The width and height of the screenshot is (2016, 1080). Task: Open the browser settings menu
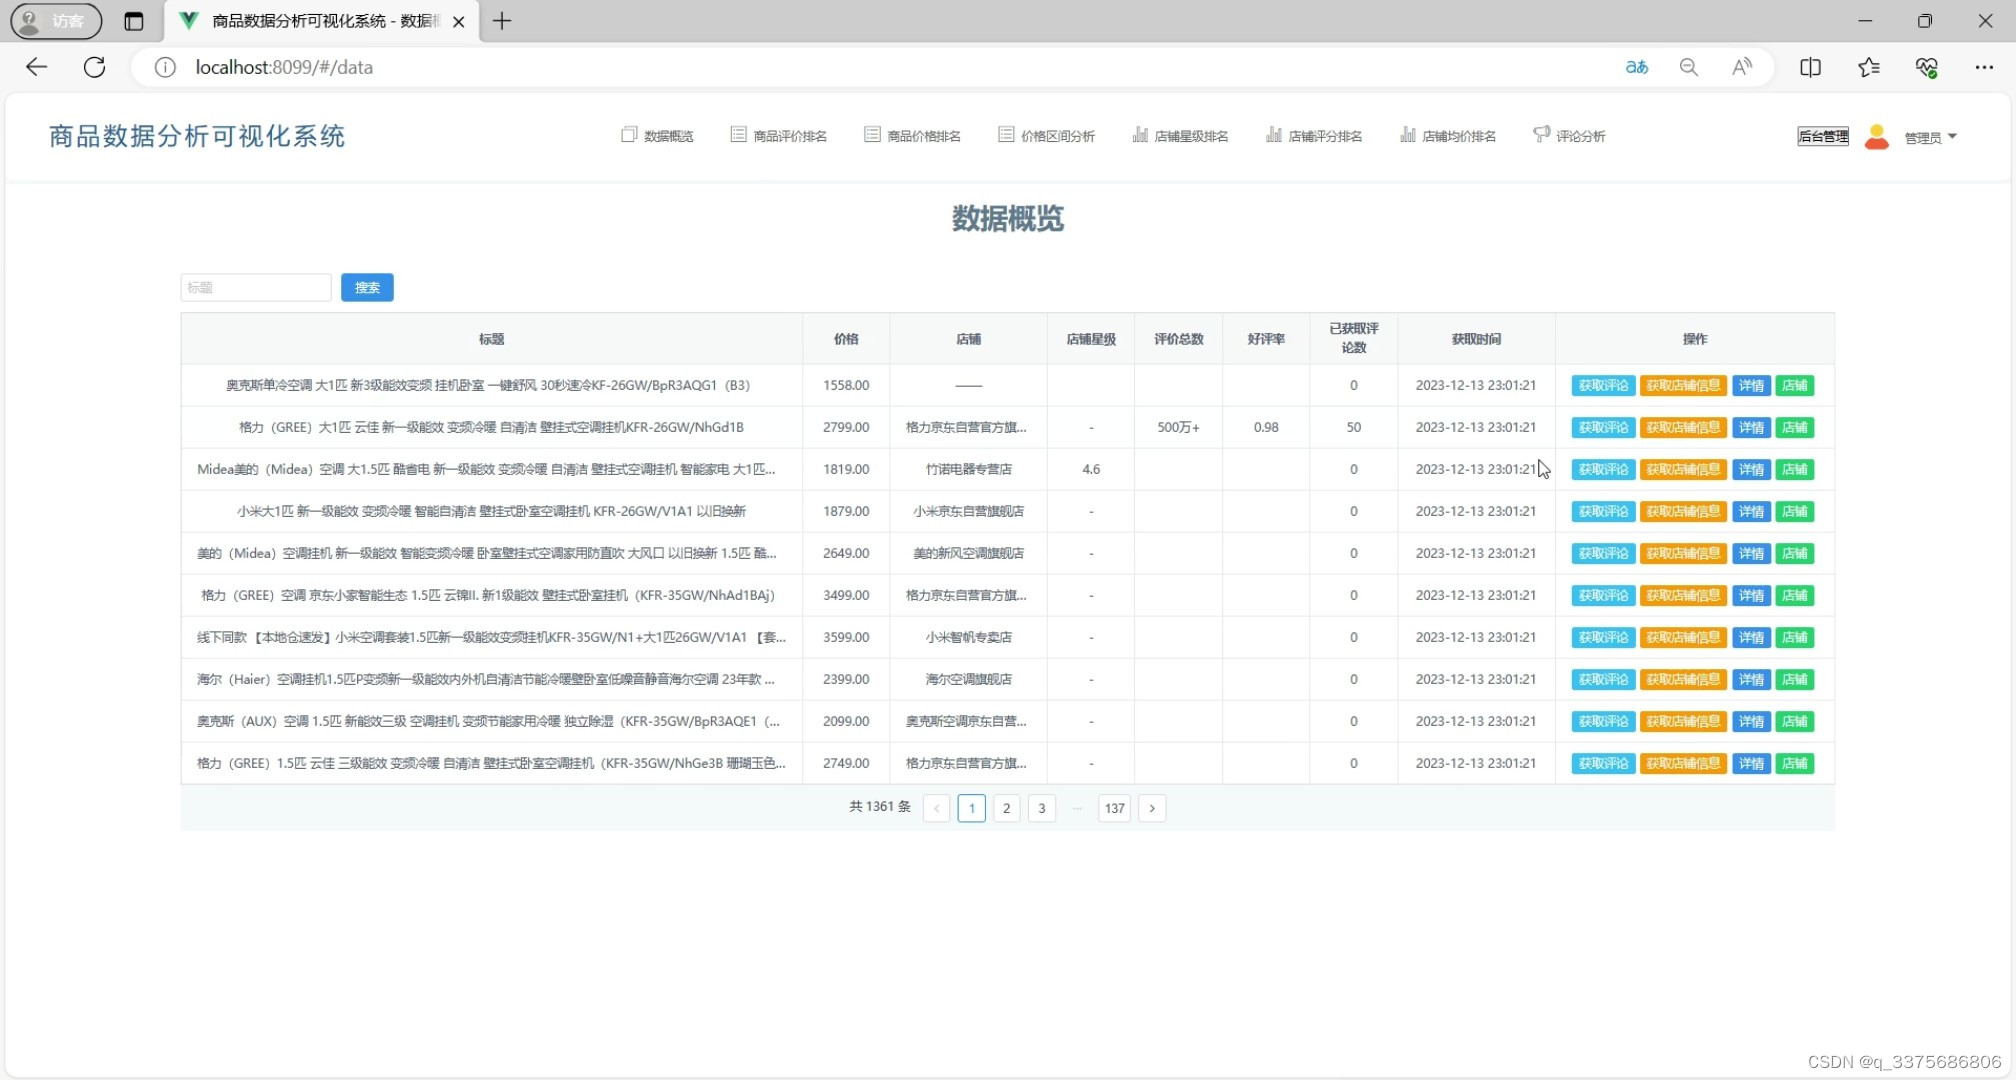[x=1986, y=67]
